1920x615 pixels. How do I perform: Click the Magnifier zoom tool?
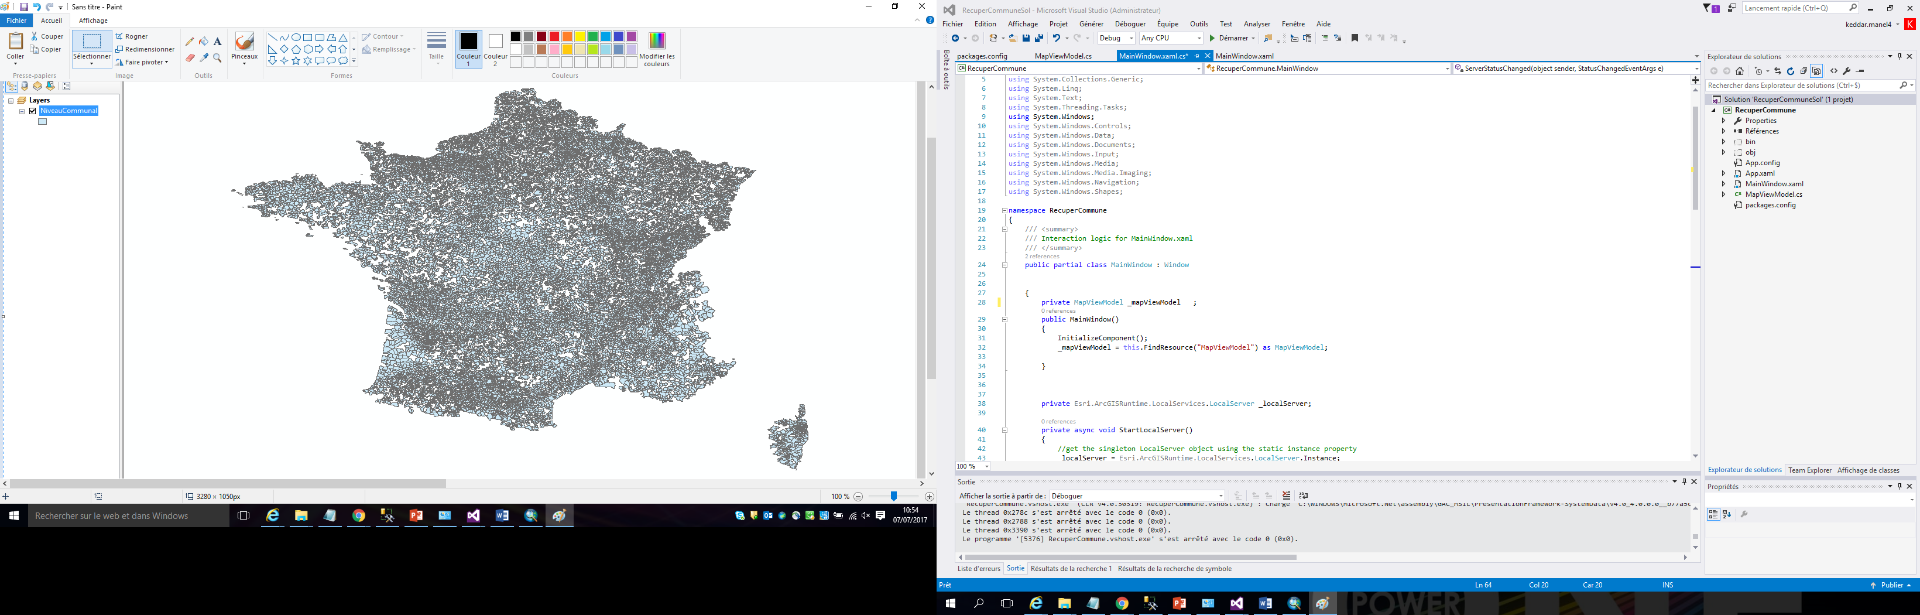coord(217,58)
